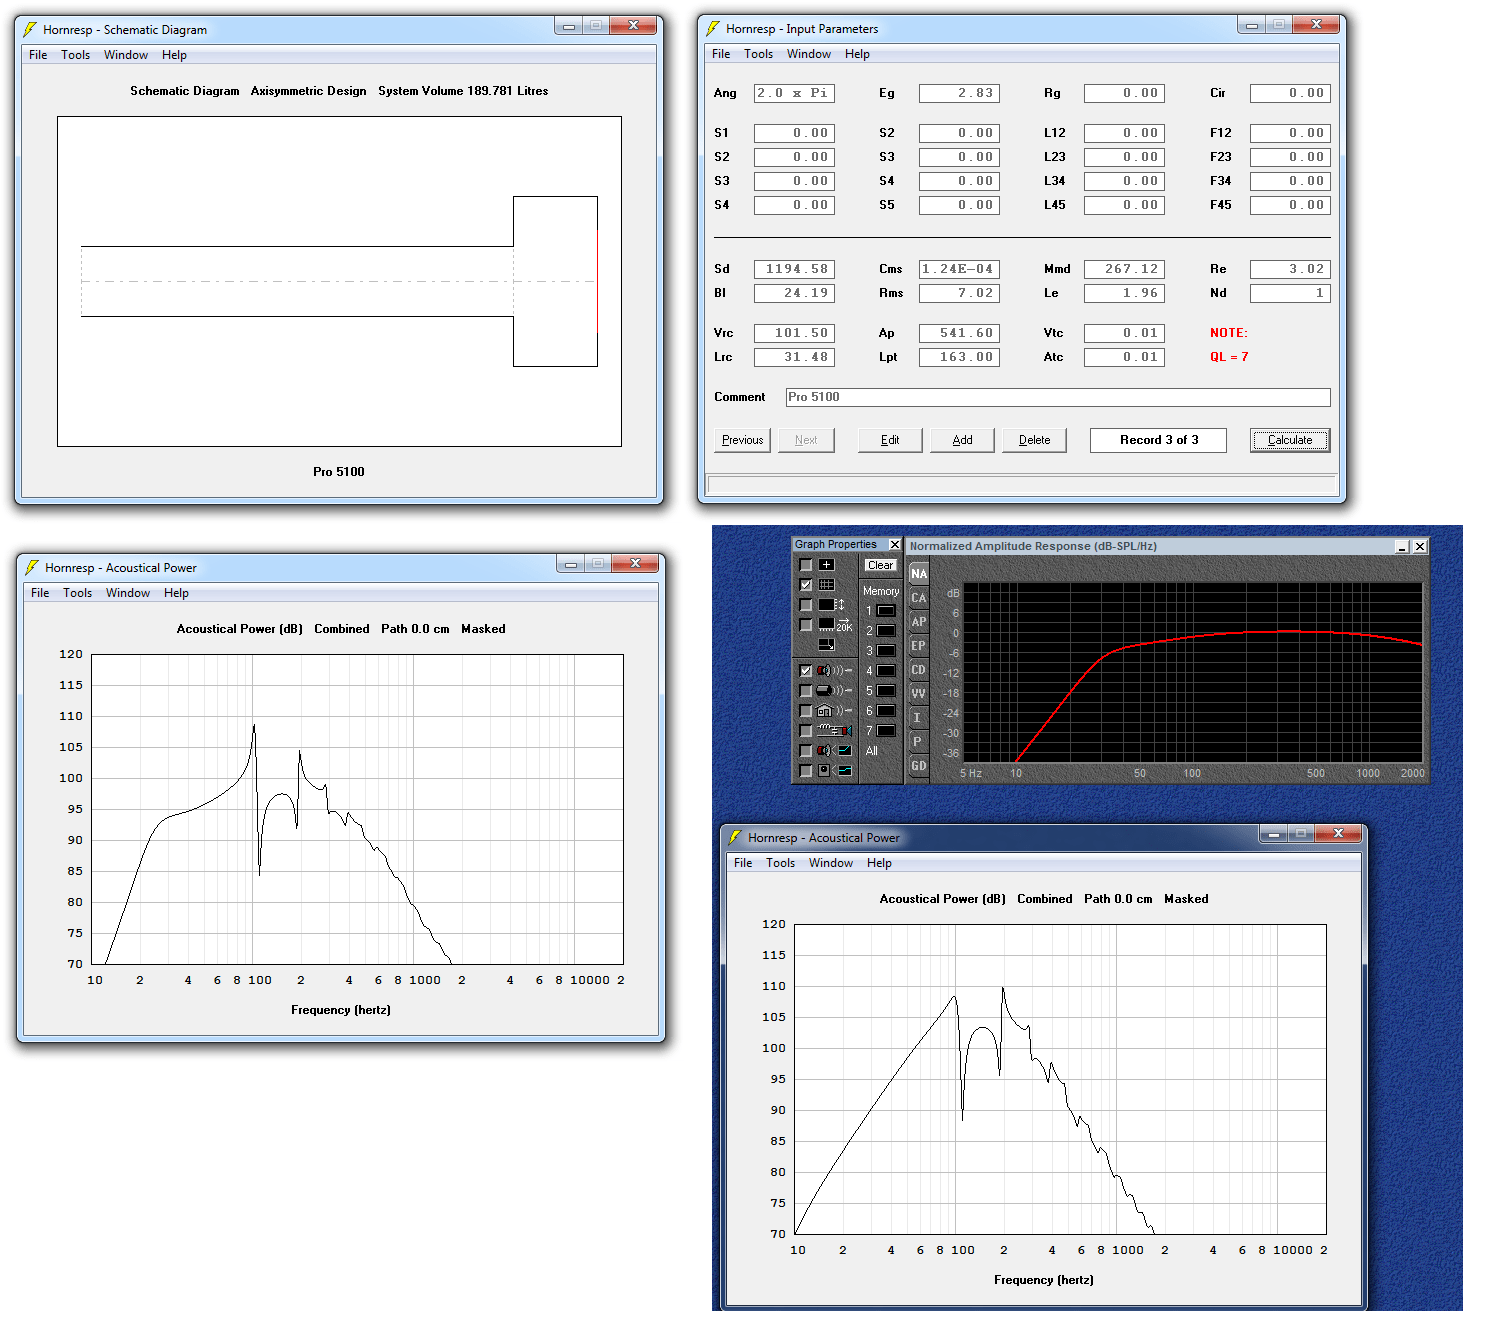This screenshot has height=1336, width=1491.
Task: Click the Edit button
Action: tap(890, 440)
